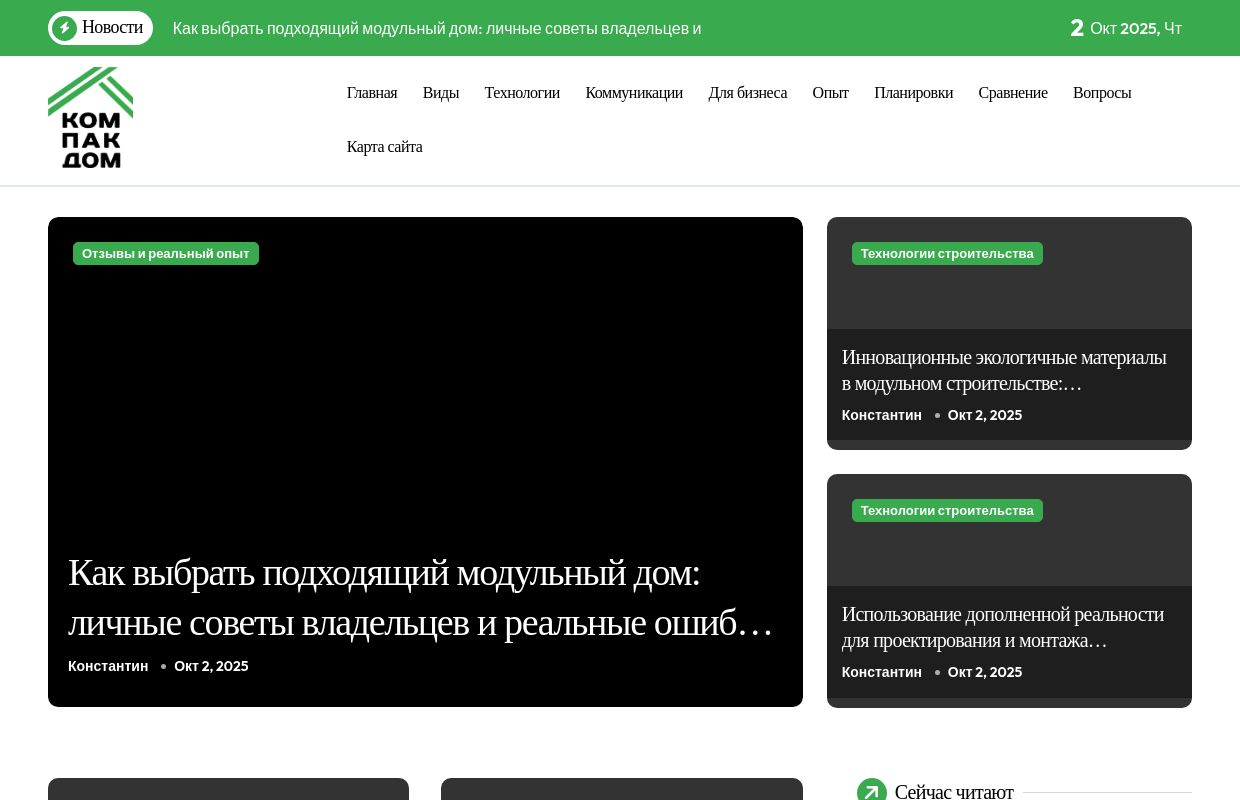Viewport: 1240px width, 800px height.
Task: Click the Опыт navigation link
Action: click(830, 93)
